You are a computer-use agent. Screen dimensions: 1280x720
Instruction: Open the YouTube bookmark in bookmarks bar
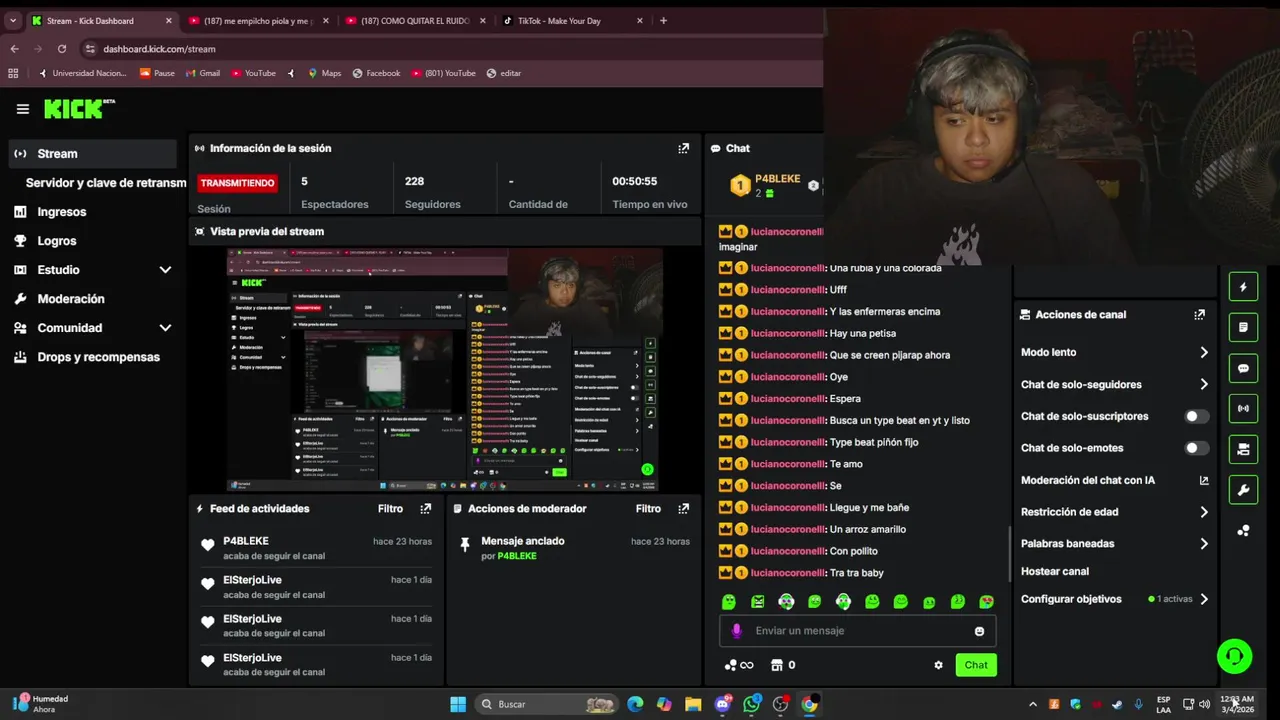(x=253, y=73)
